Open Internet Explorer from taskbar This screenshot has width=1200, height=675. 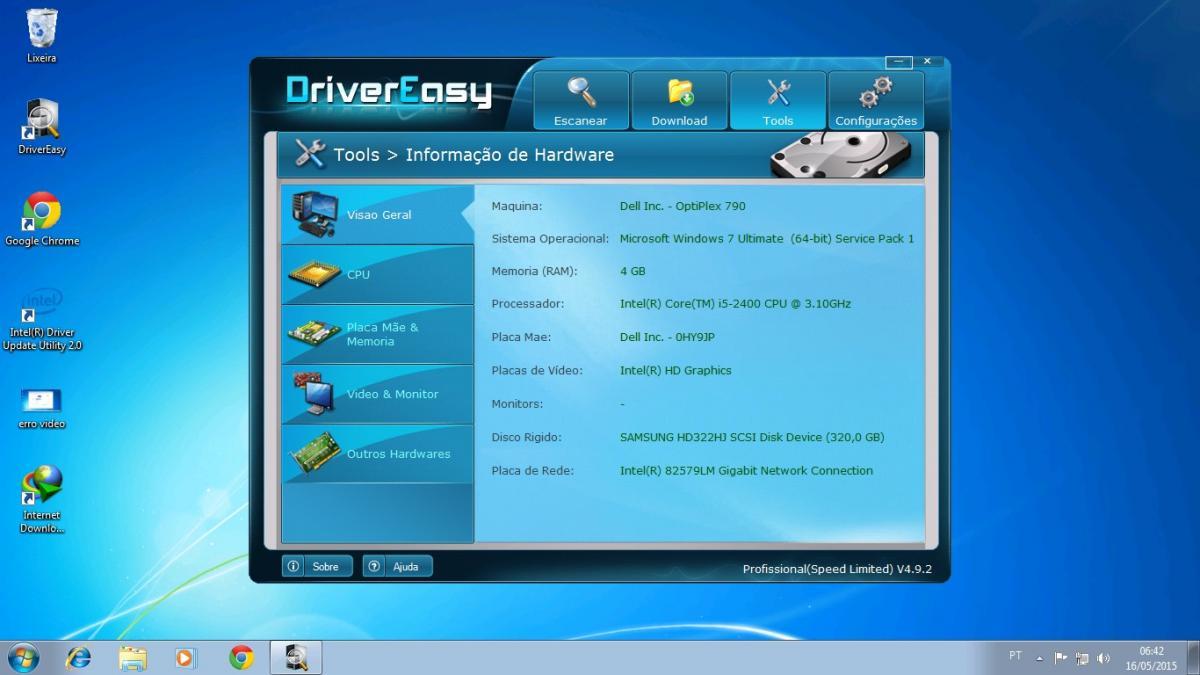[x=79, y=657]
